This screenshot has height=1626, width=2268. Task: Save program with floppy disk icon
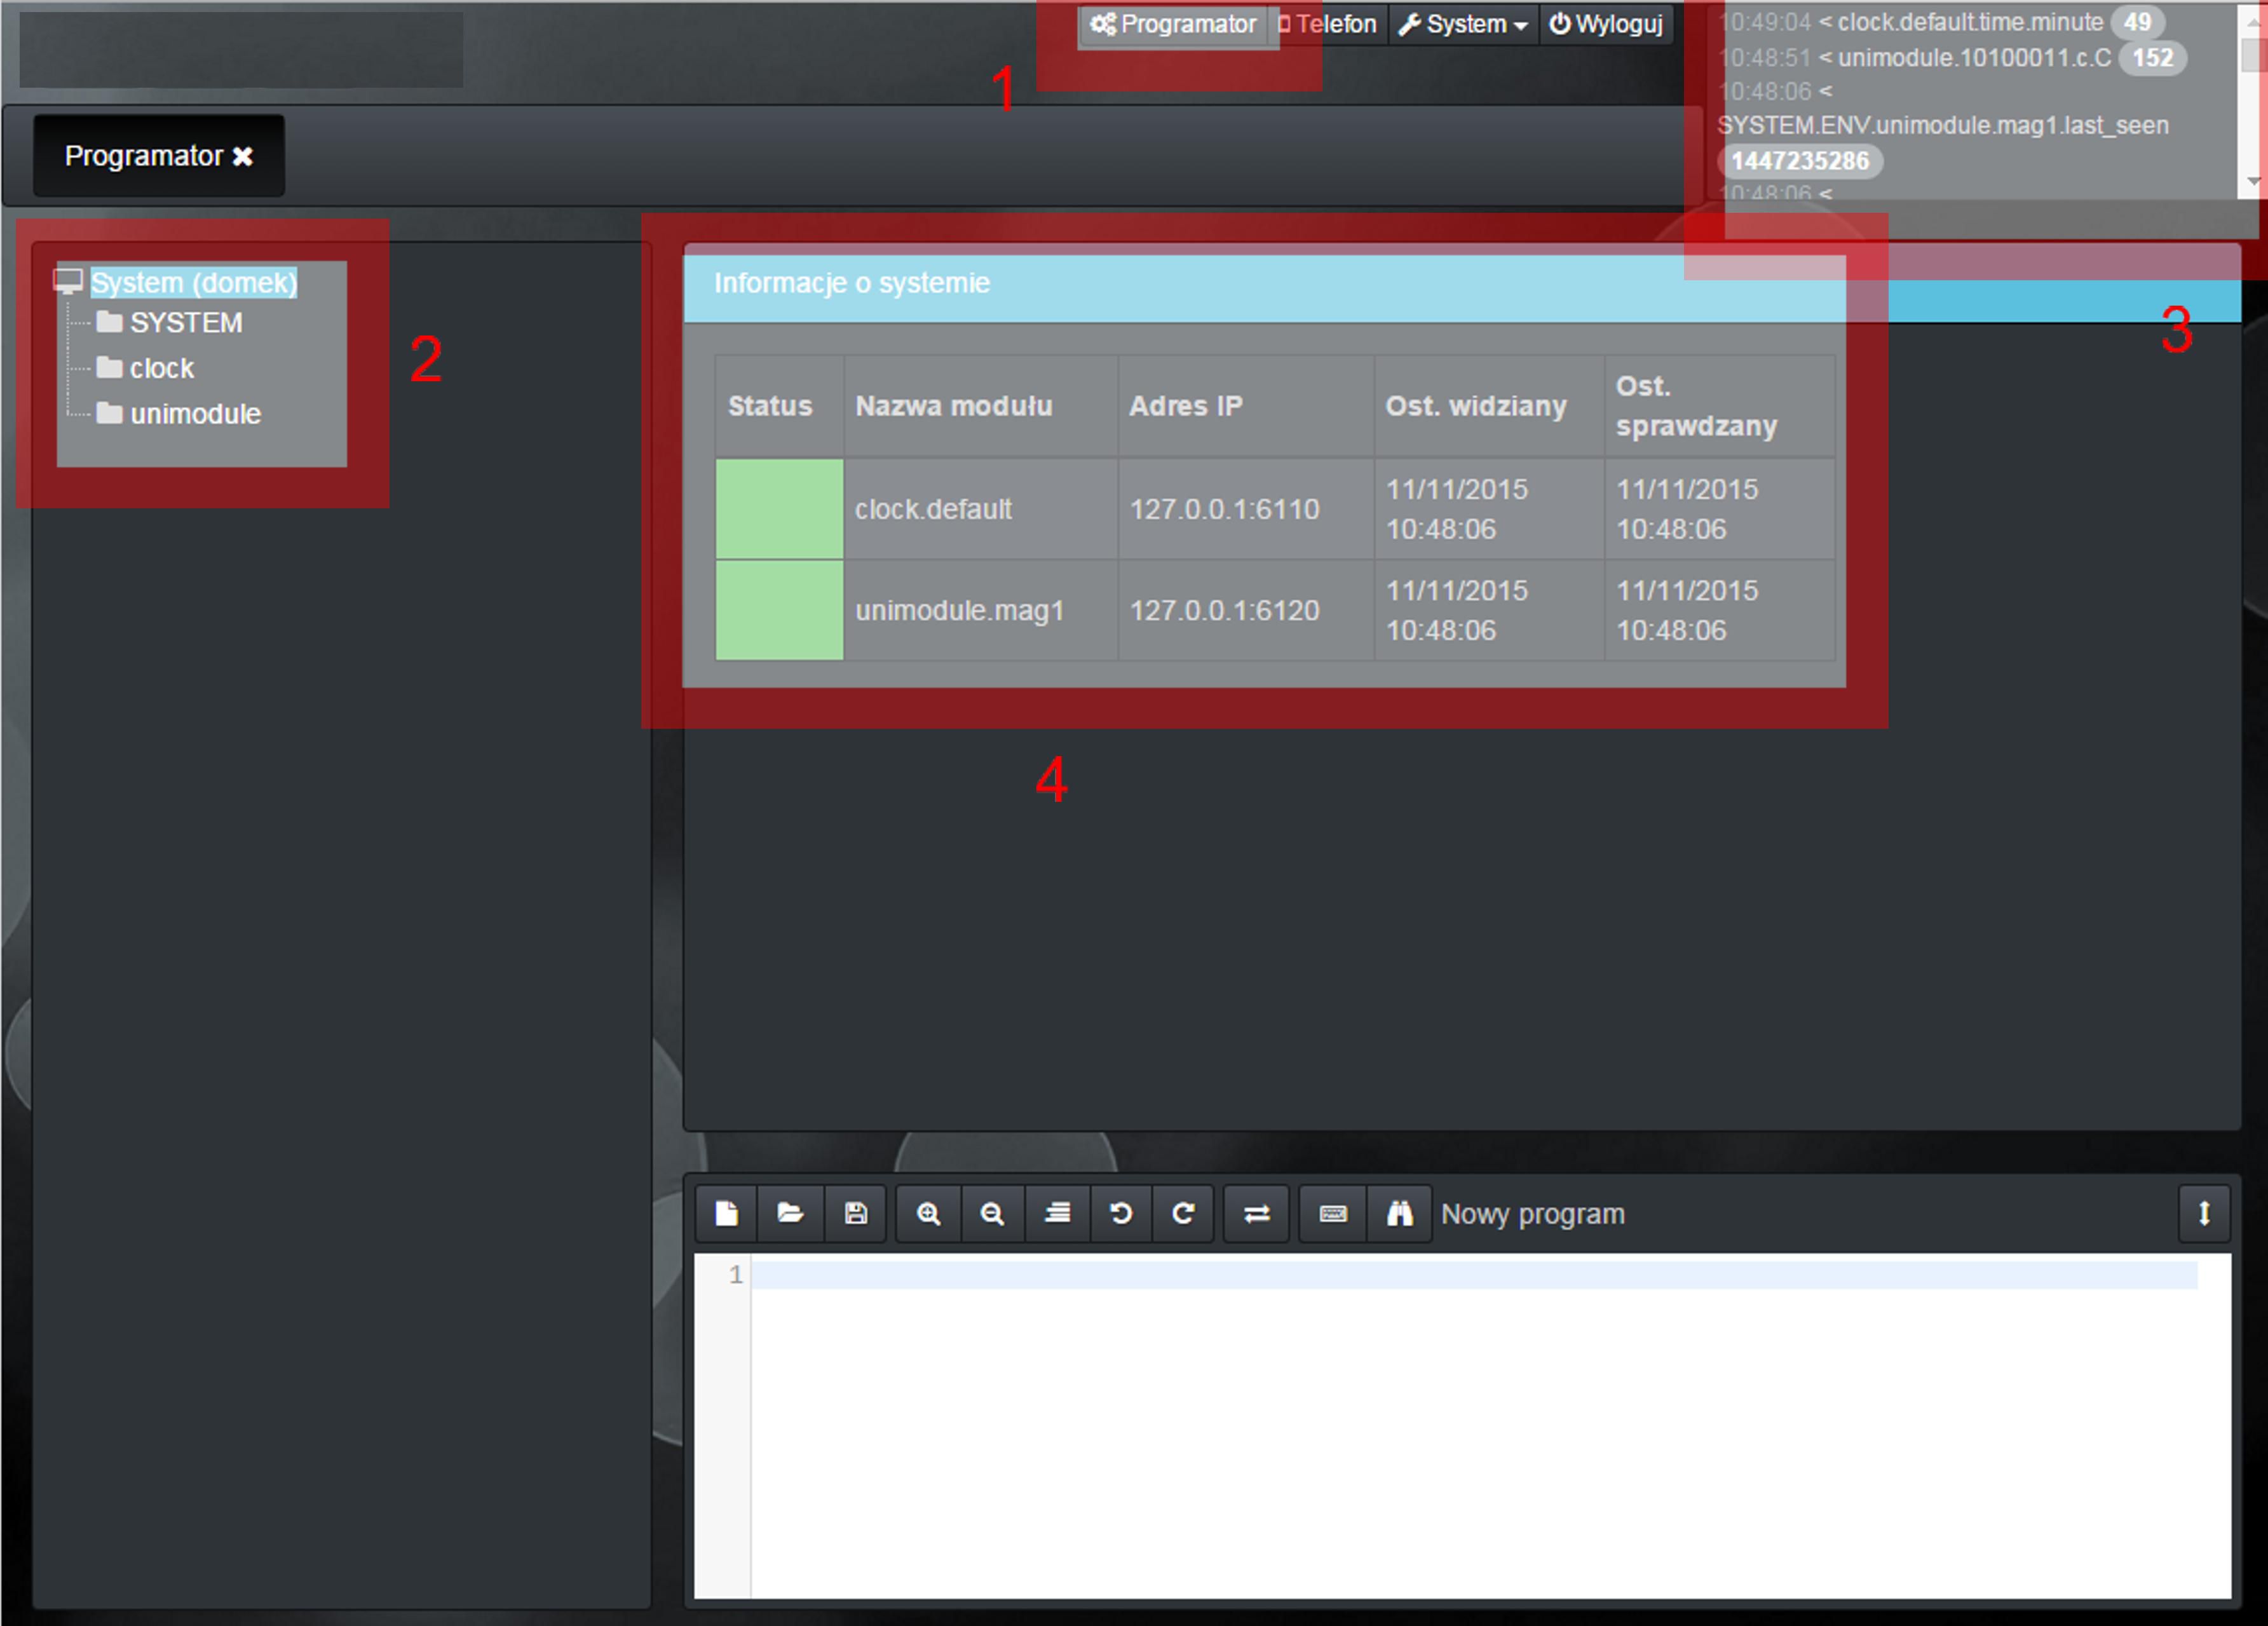point(856,1214)
